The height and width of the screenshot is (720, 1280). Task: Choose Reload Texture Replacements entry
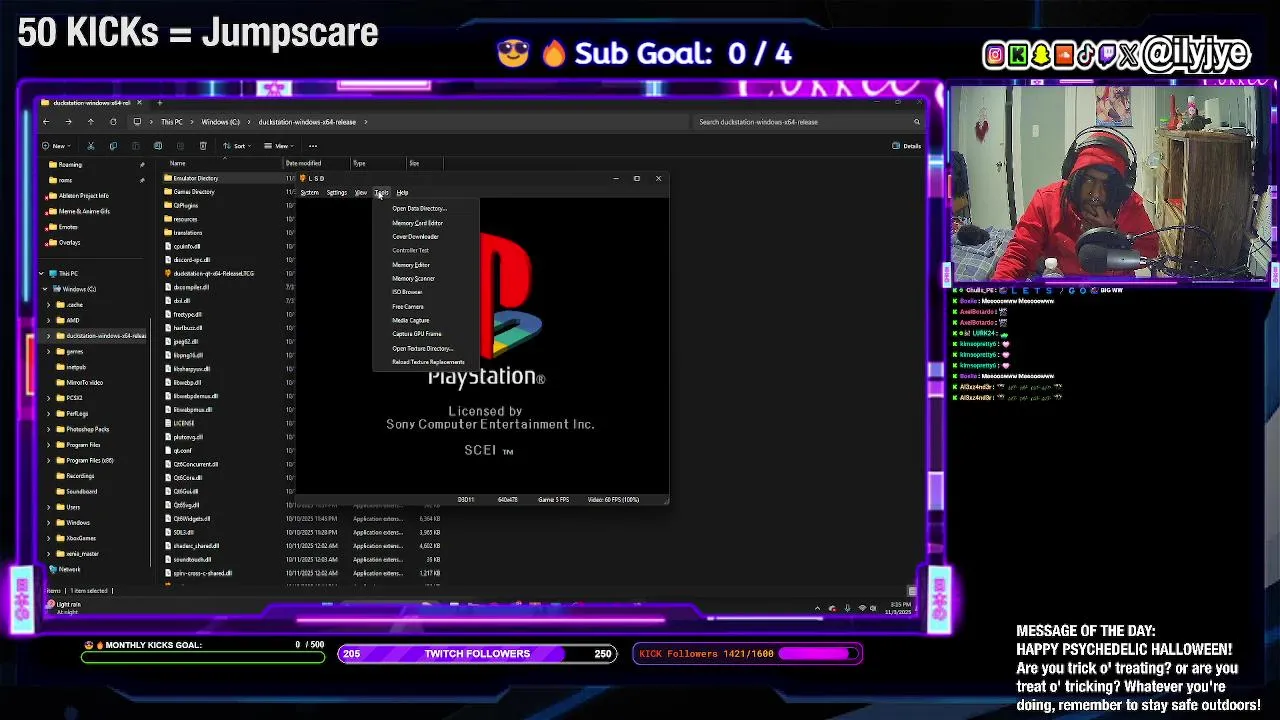coord(426,362)
